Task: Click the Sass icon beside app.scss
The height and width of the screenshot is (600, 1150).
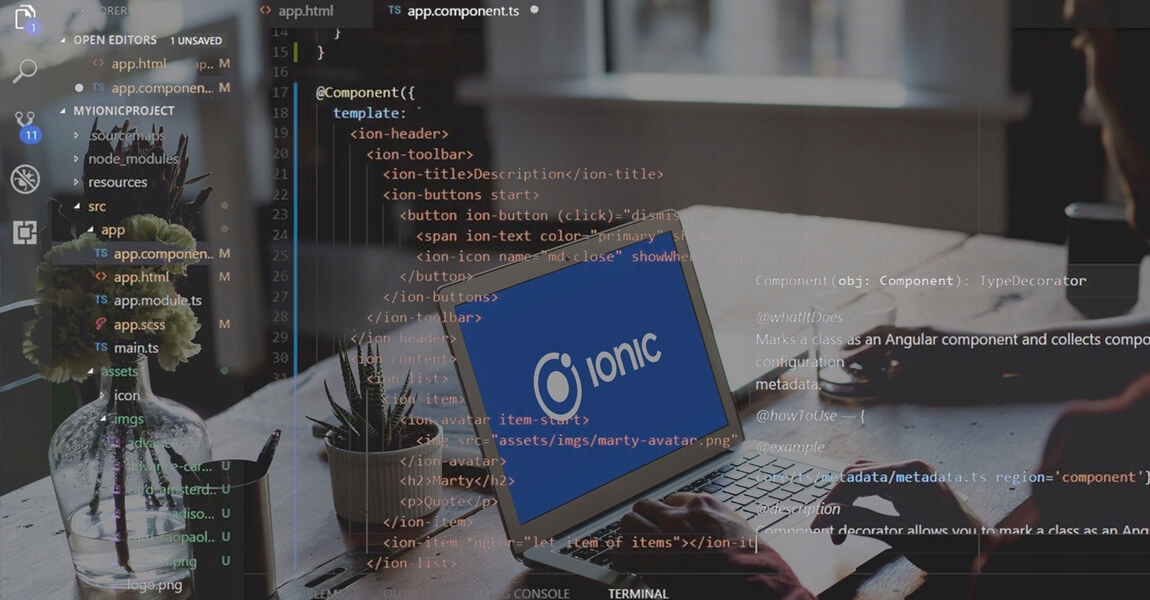Action: point(100,323)
